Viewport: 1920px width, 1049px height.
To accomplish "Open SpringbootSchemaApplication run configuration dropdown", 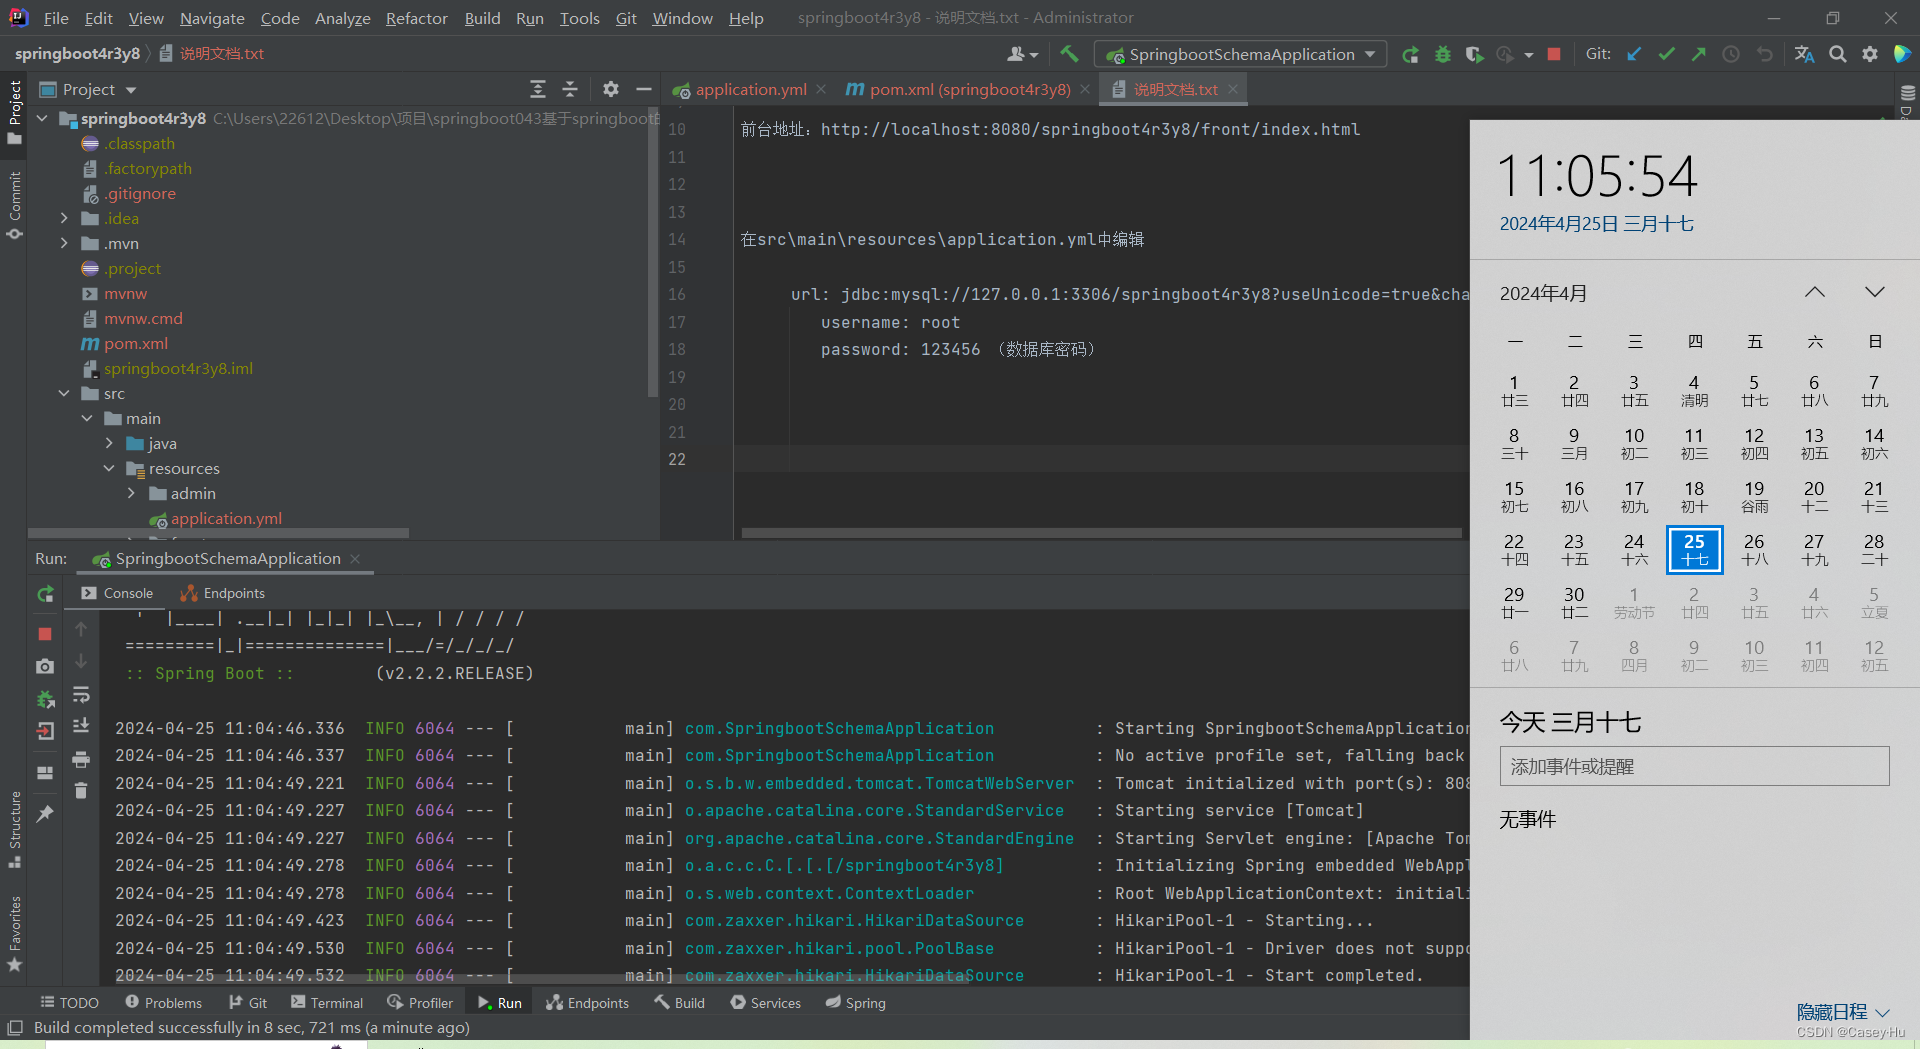I will [x=1240, y=54].
